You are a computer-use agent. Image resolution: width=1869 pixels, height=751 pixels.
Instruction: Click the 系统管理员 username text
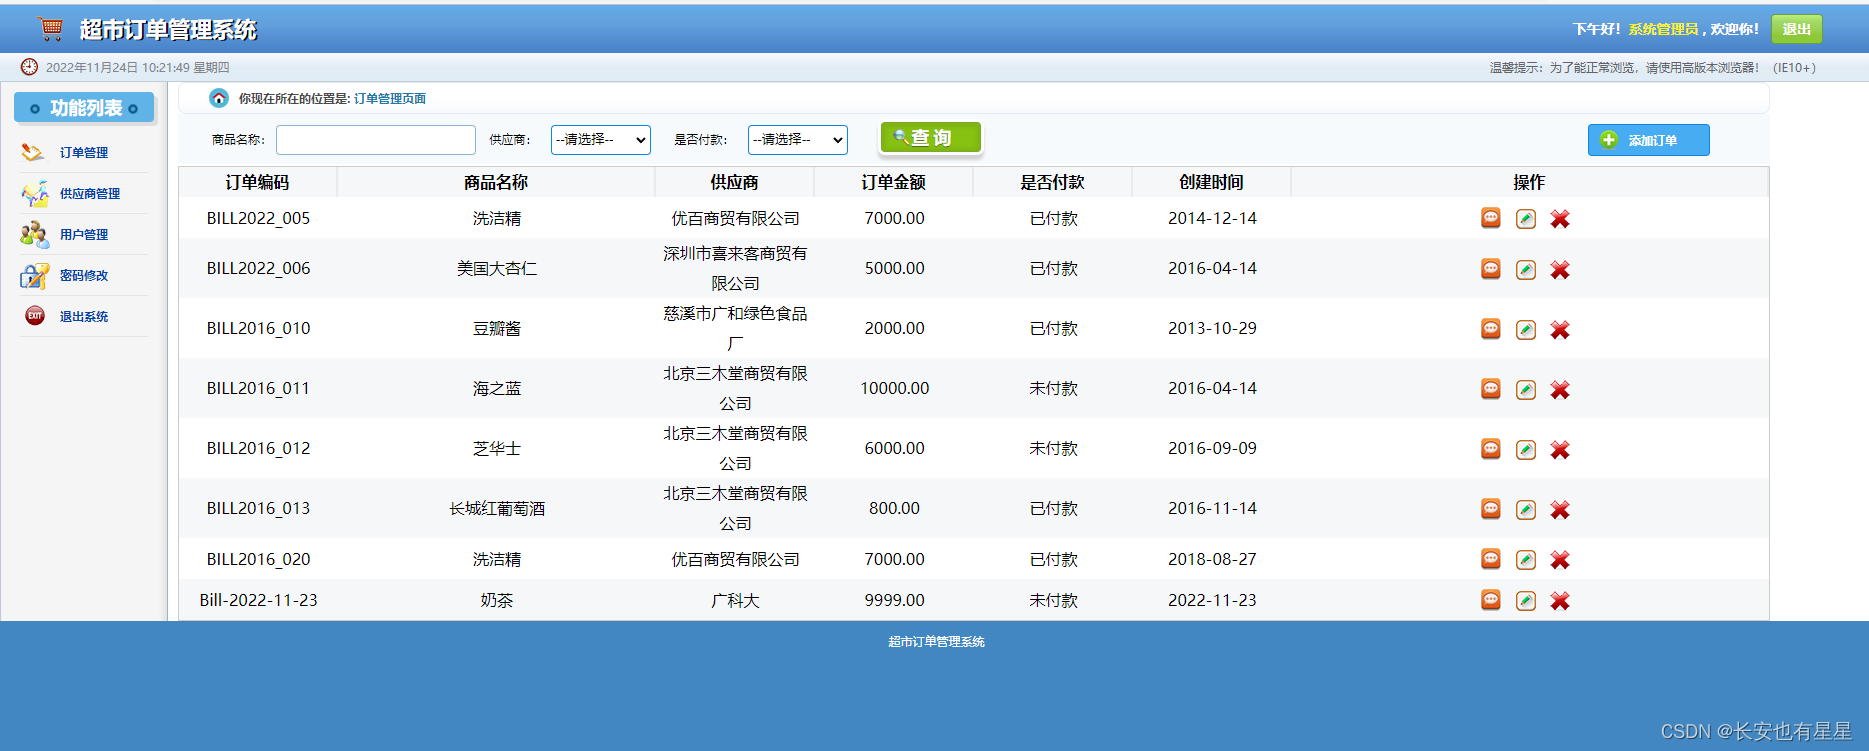pos(1663,29)
